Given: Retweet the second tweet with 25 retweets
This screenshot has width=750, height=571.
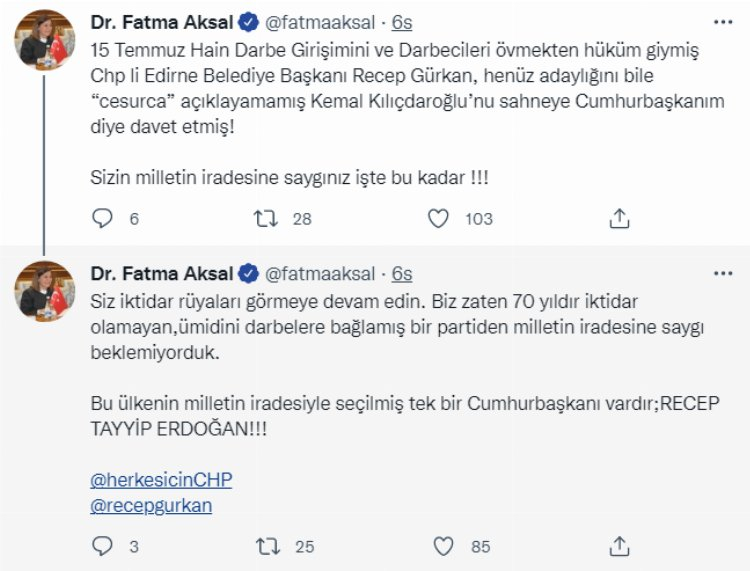Looking at the screenshot, I should pyautogui.click(x=266, y=546).
